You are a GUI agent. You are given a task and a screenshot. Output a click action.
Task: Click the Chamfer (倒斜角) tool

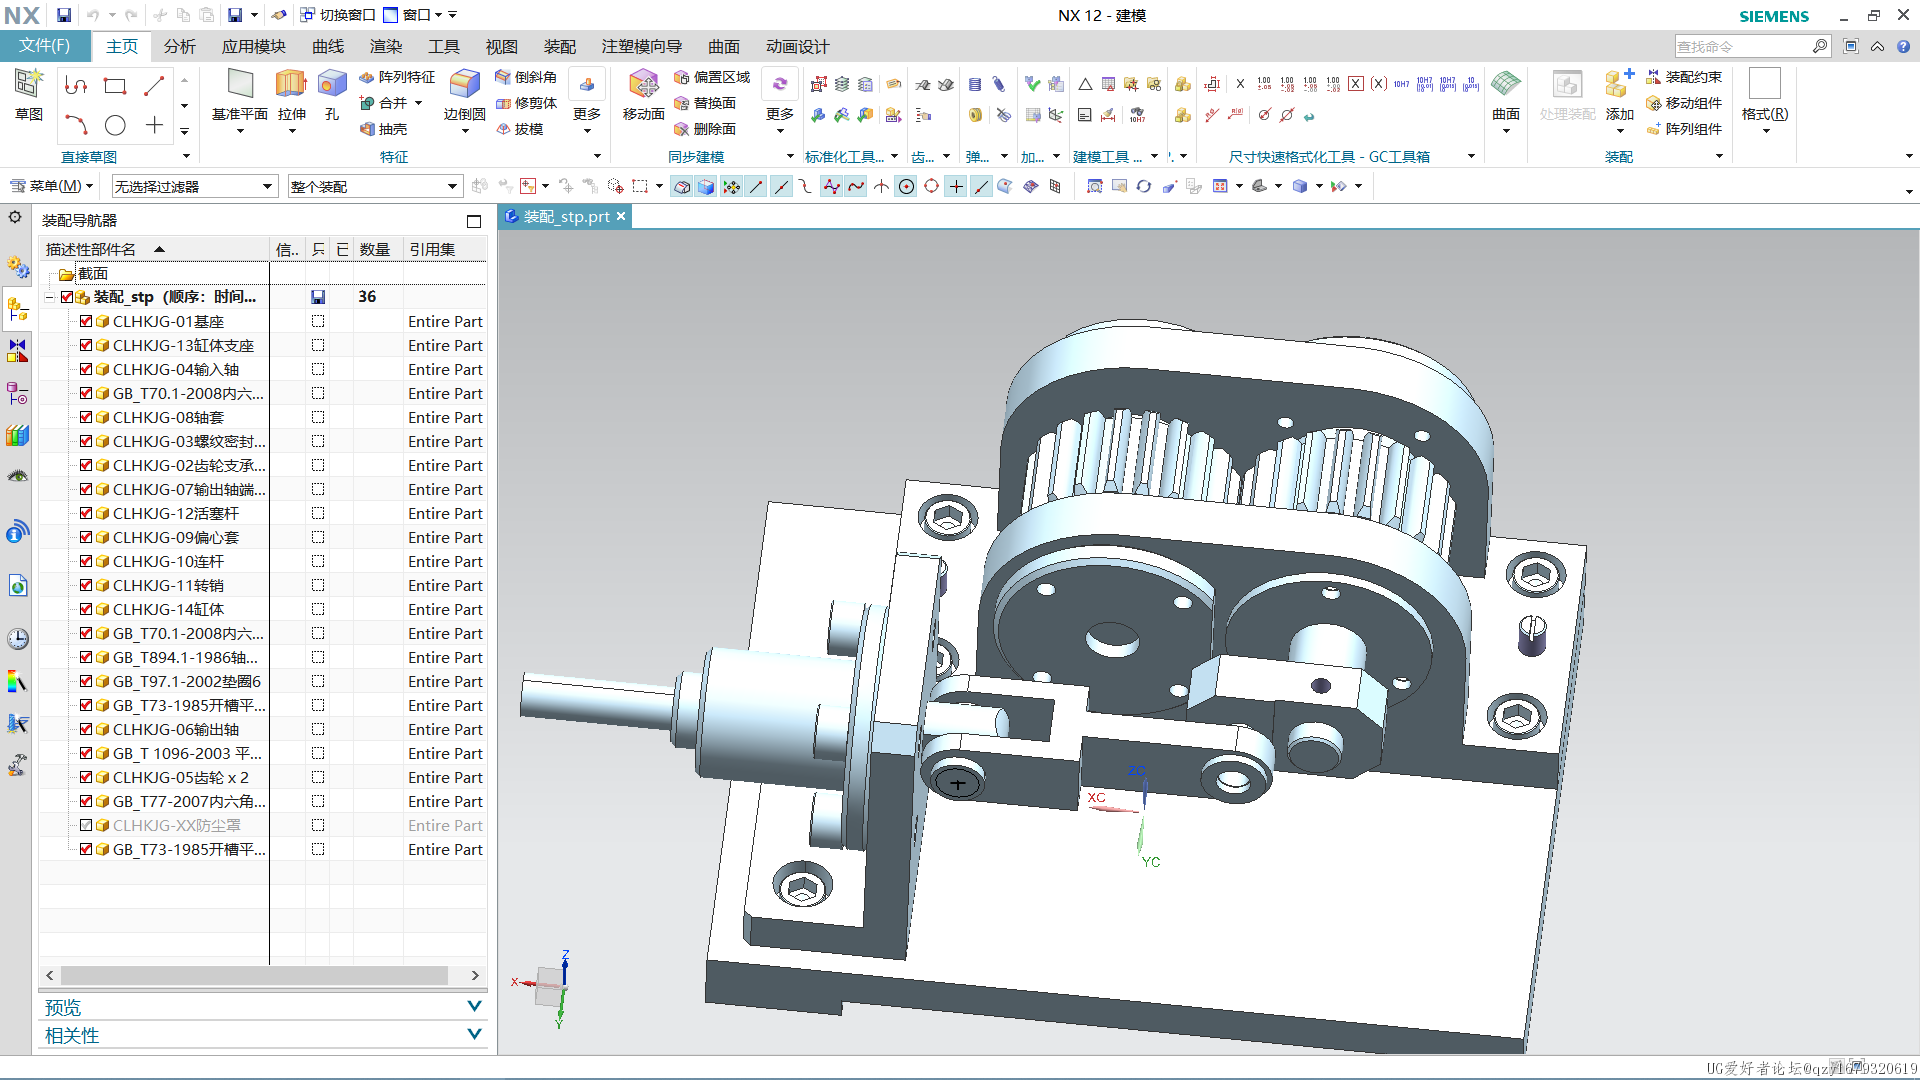click(x=527, y=77)
